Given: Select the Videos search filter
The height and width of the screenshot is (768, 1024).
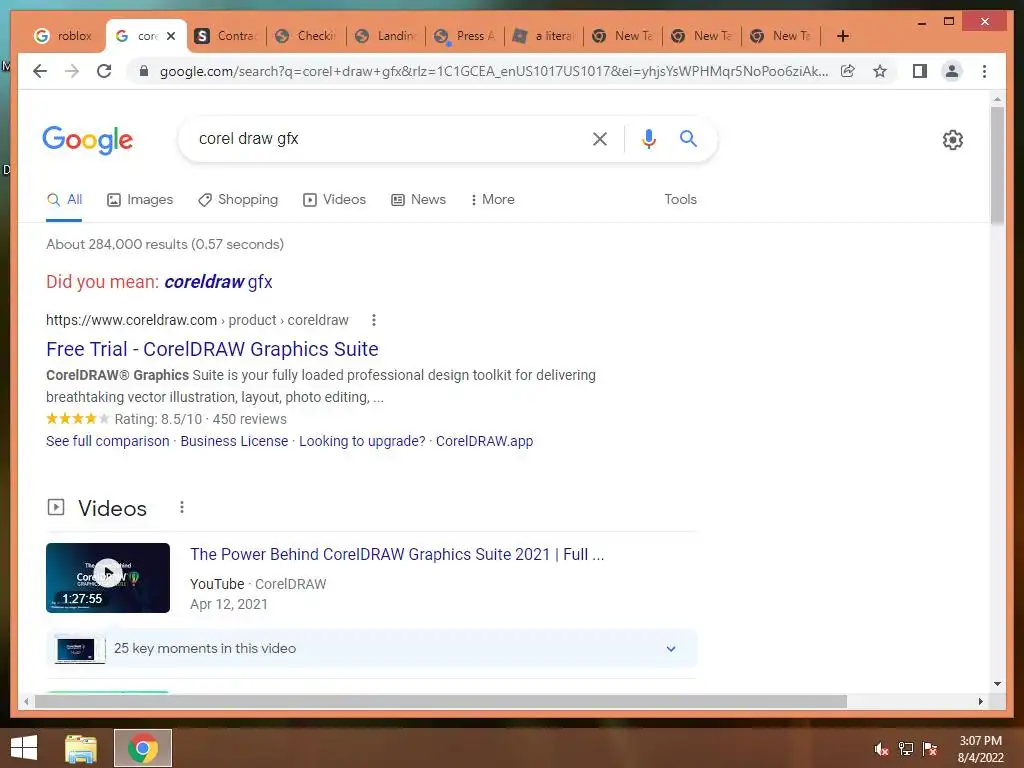Looking at the screenshot, I should pos(334,200).
